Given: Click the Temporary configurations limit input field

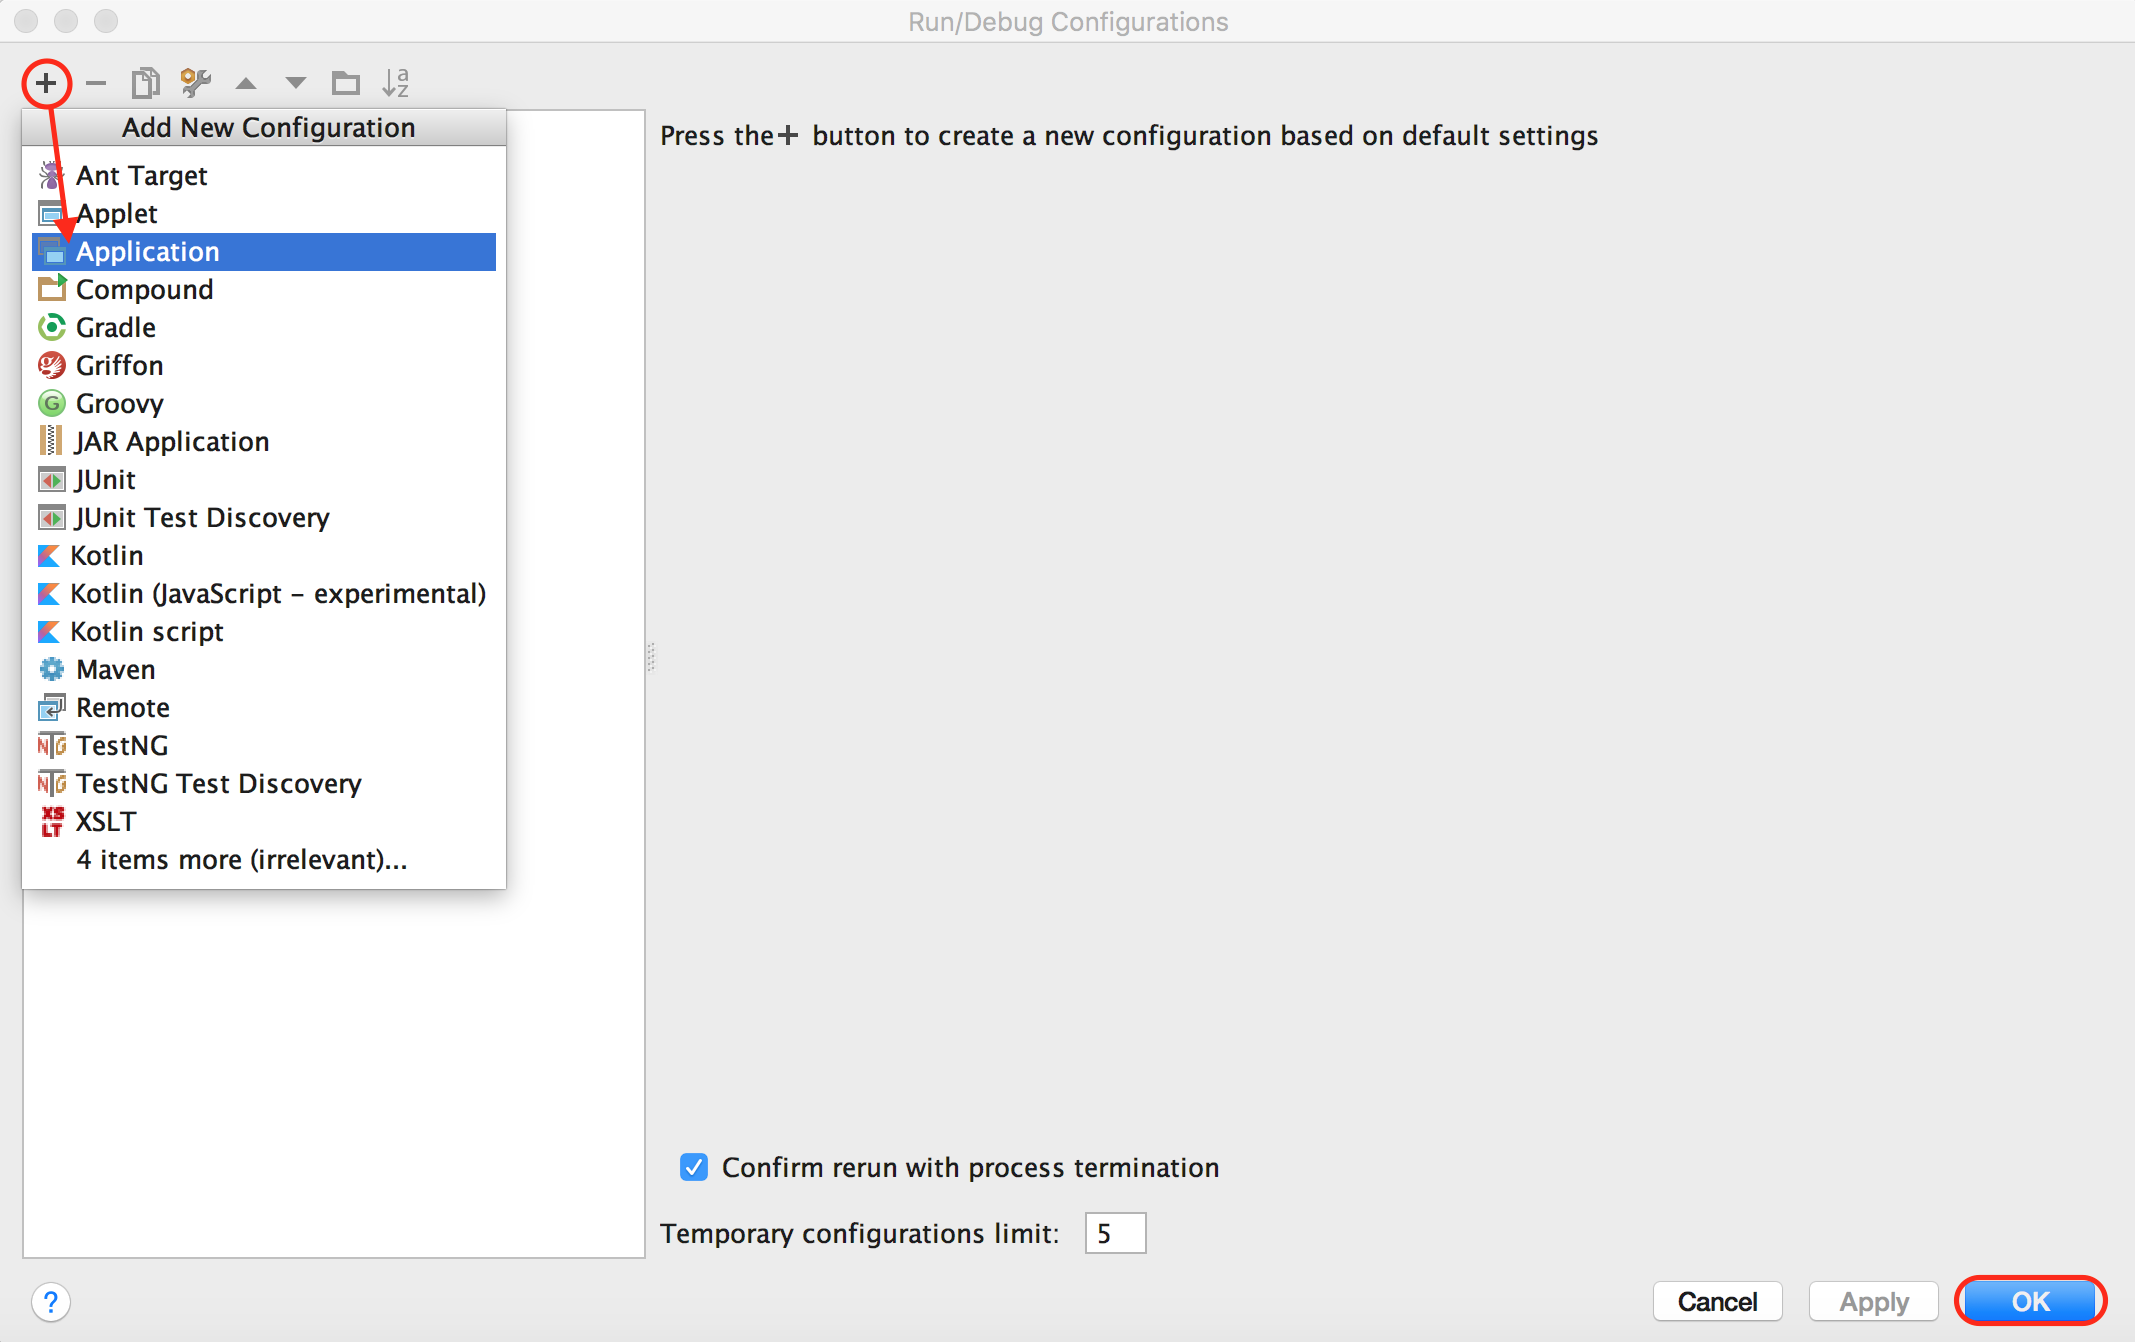Looking at the screenshot, I should [x=1116, y=1232].
